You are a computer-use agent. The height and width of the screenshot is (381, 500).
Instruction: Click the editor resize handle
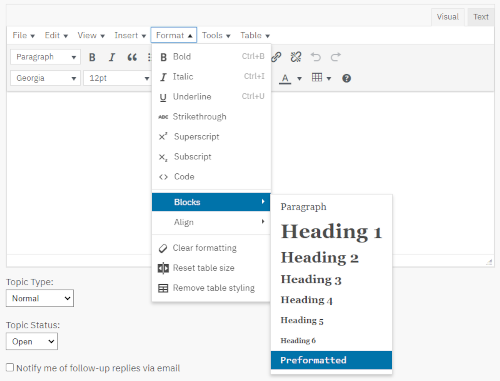tap(489, 262)
